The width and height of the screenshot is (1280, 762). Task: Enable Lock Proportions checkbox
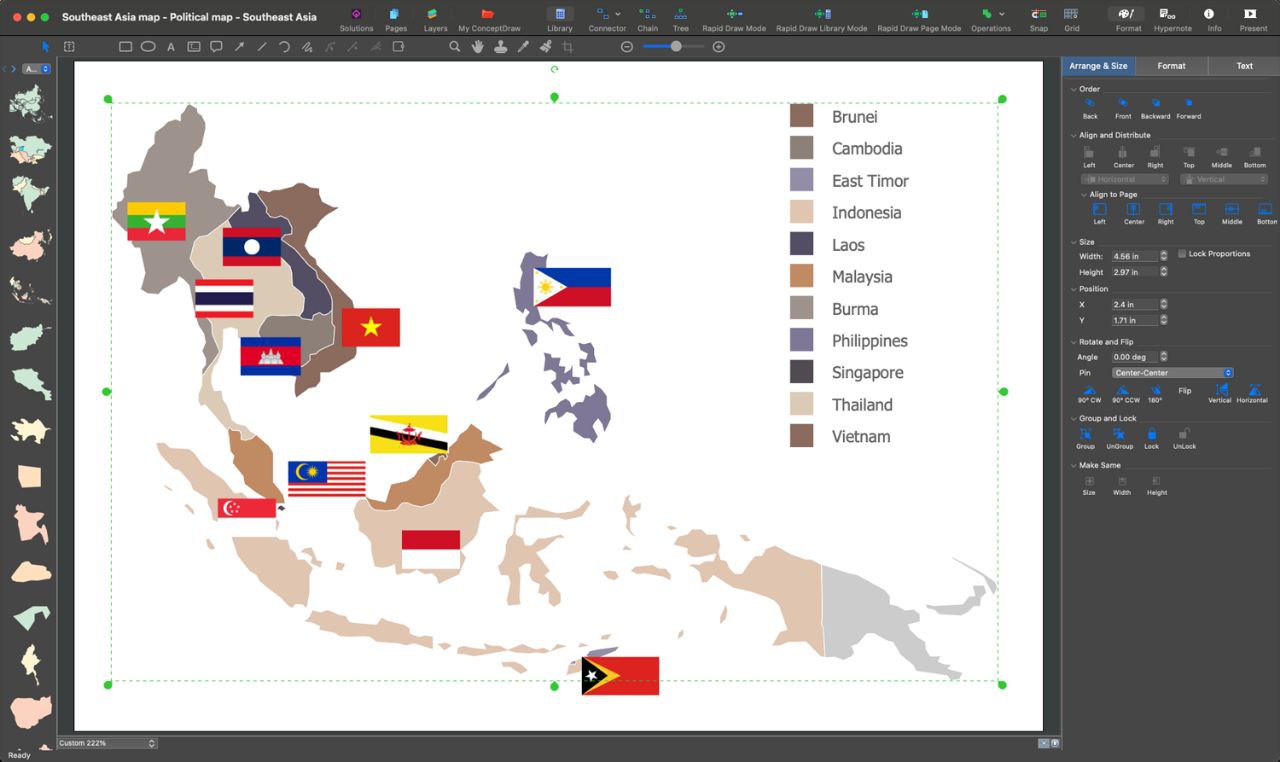[1182, 254]
